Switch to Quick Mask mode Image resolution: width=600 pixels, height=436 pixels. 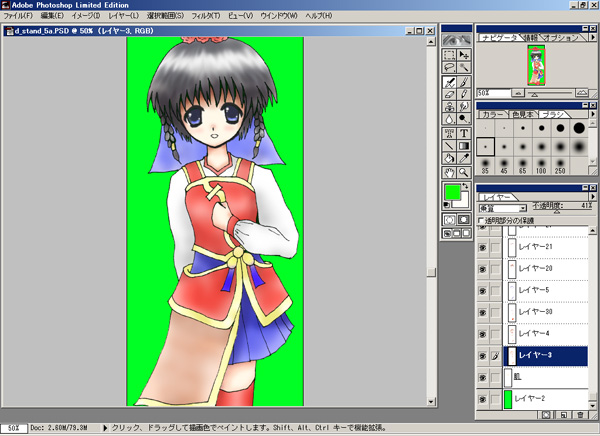point(464,219)
